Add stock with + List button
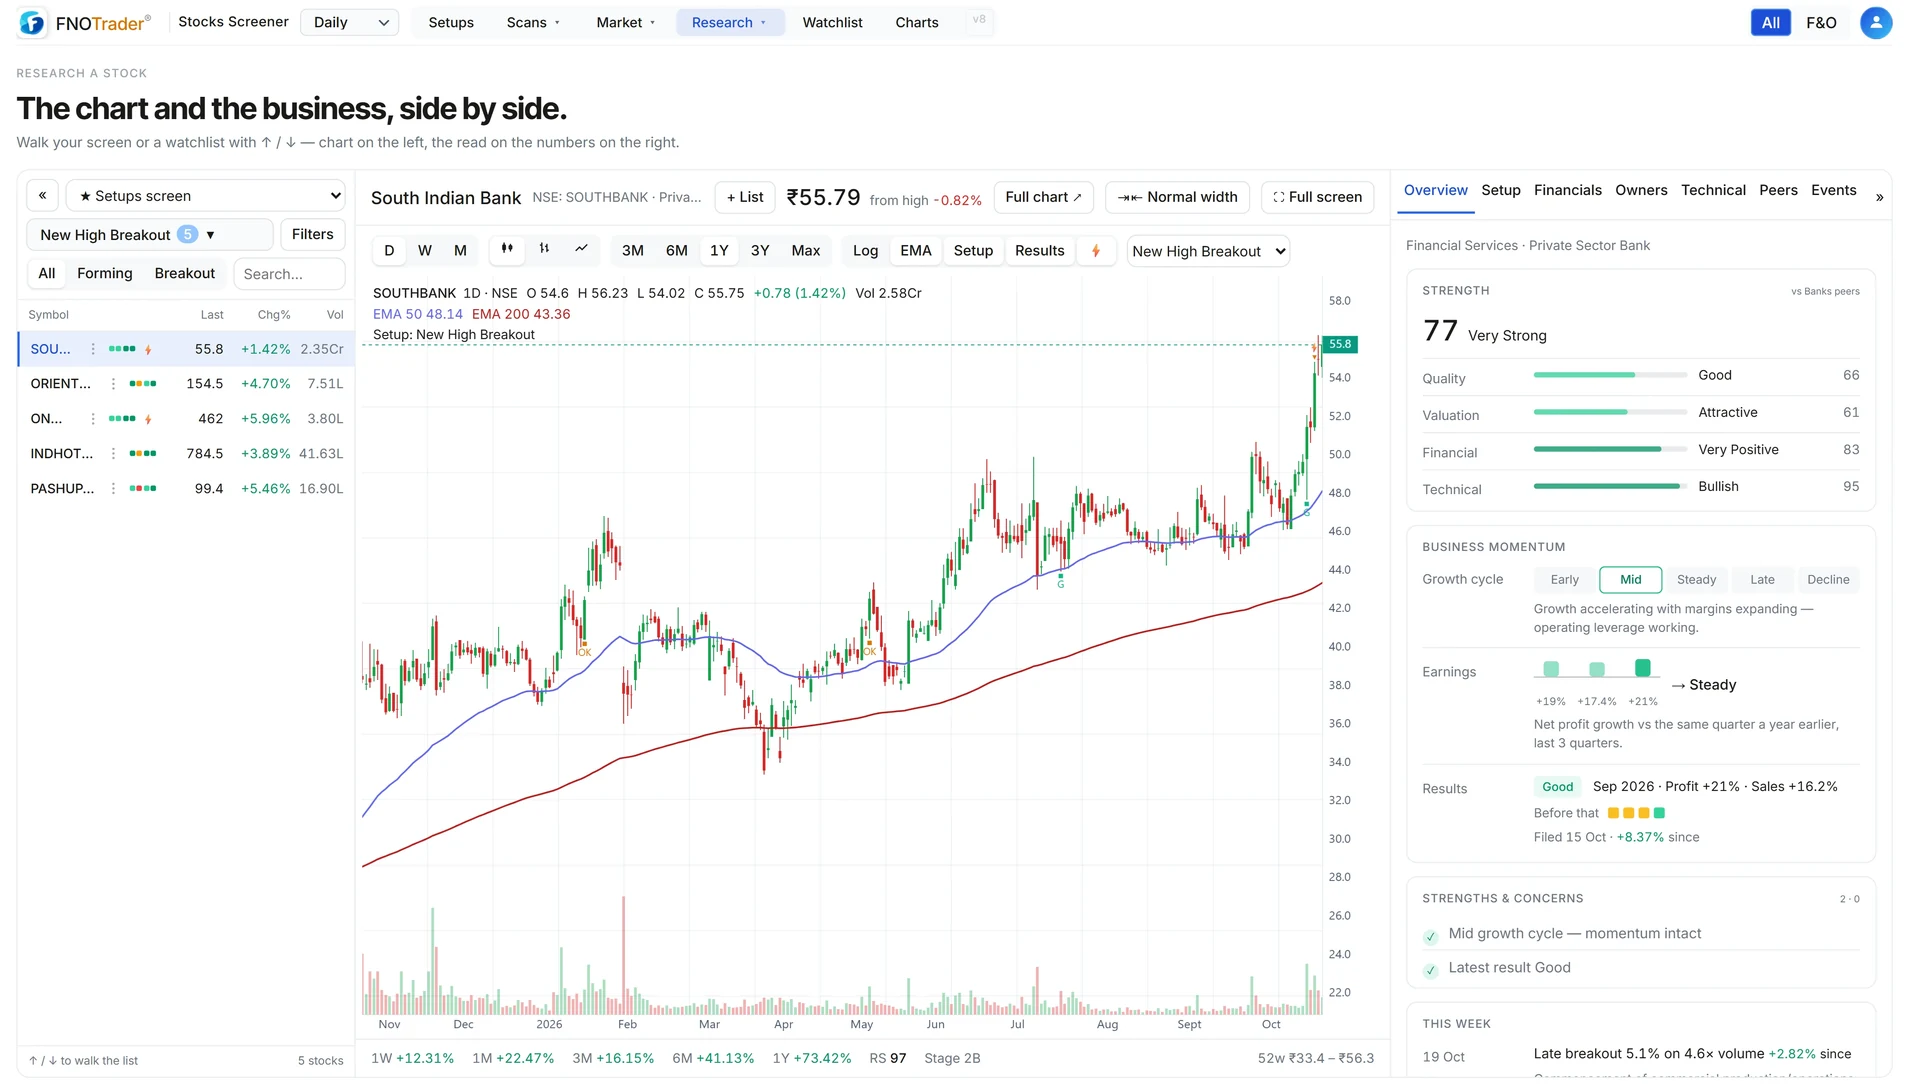Screen dimensions: 1920x1091 (745, 197)
